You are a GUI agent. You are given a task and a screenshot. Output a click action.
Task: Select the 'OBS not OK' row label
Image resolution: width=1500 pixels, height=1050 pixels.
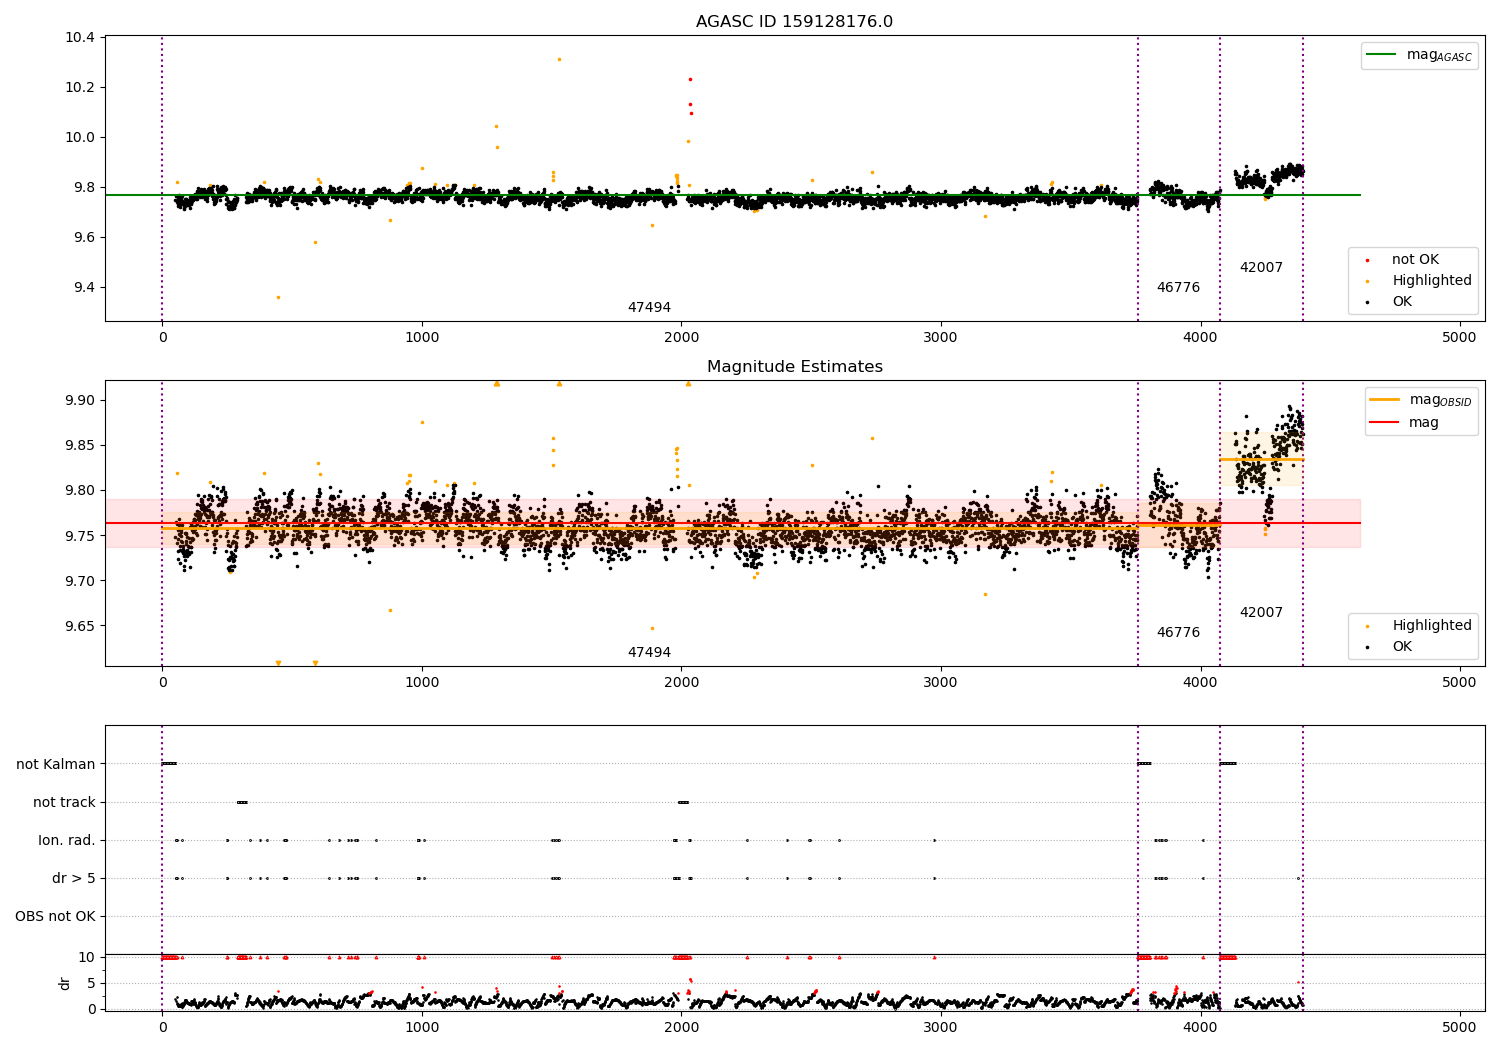[55, 916]
